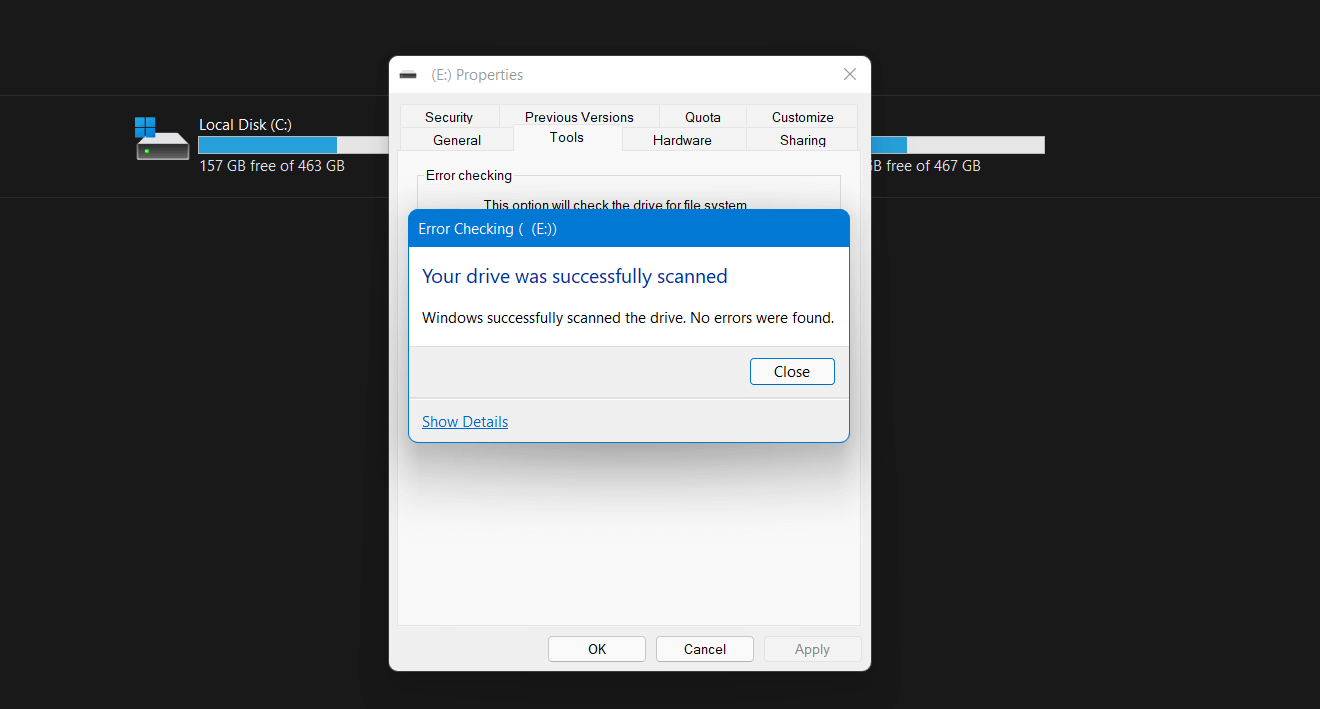The width and height of the screenshot is (1320, 709).
Task: Go to the Customize tab
Action: [x=802, y=117]
